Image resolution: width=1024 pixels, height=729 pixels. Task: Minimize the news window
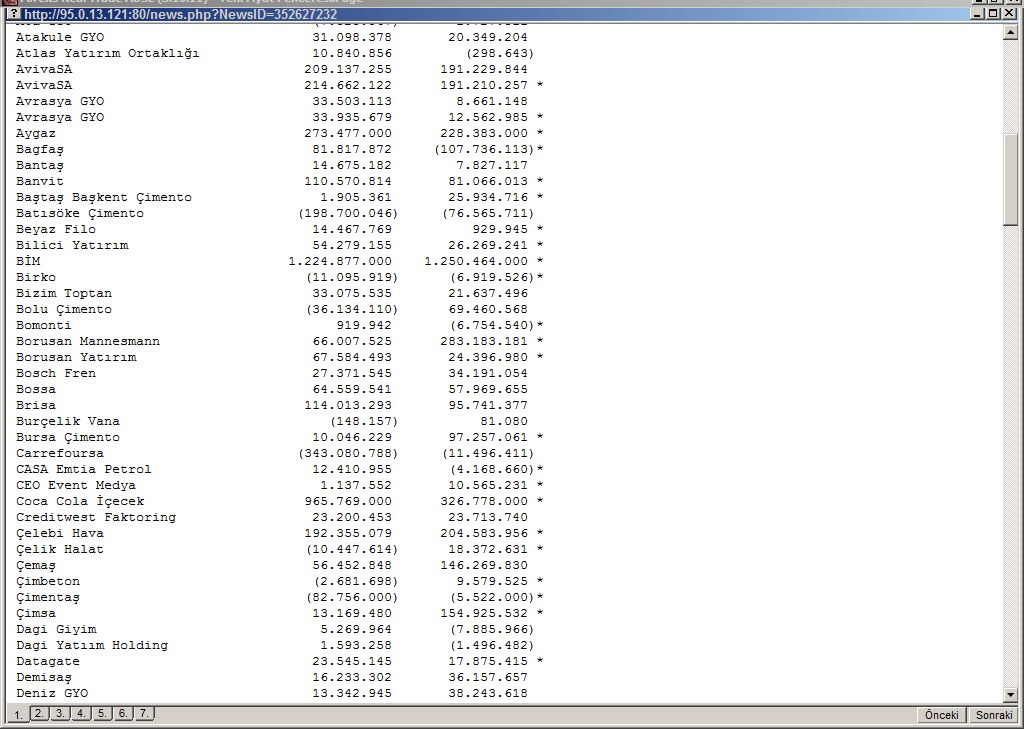978,14
